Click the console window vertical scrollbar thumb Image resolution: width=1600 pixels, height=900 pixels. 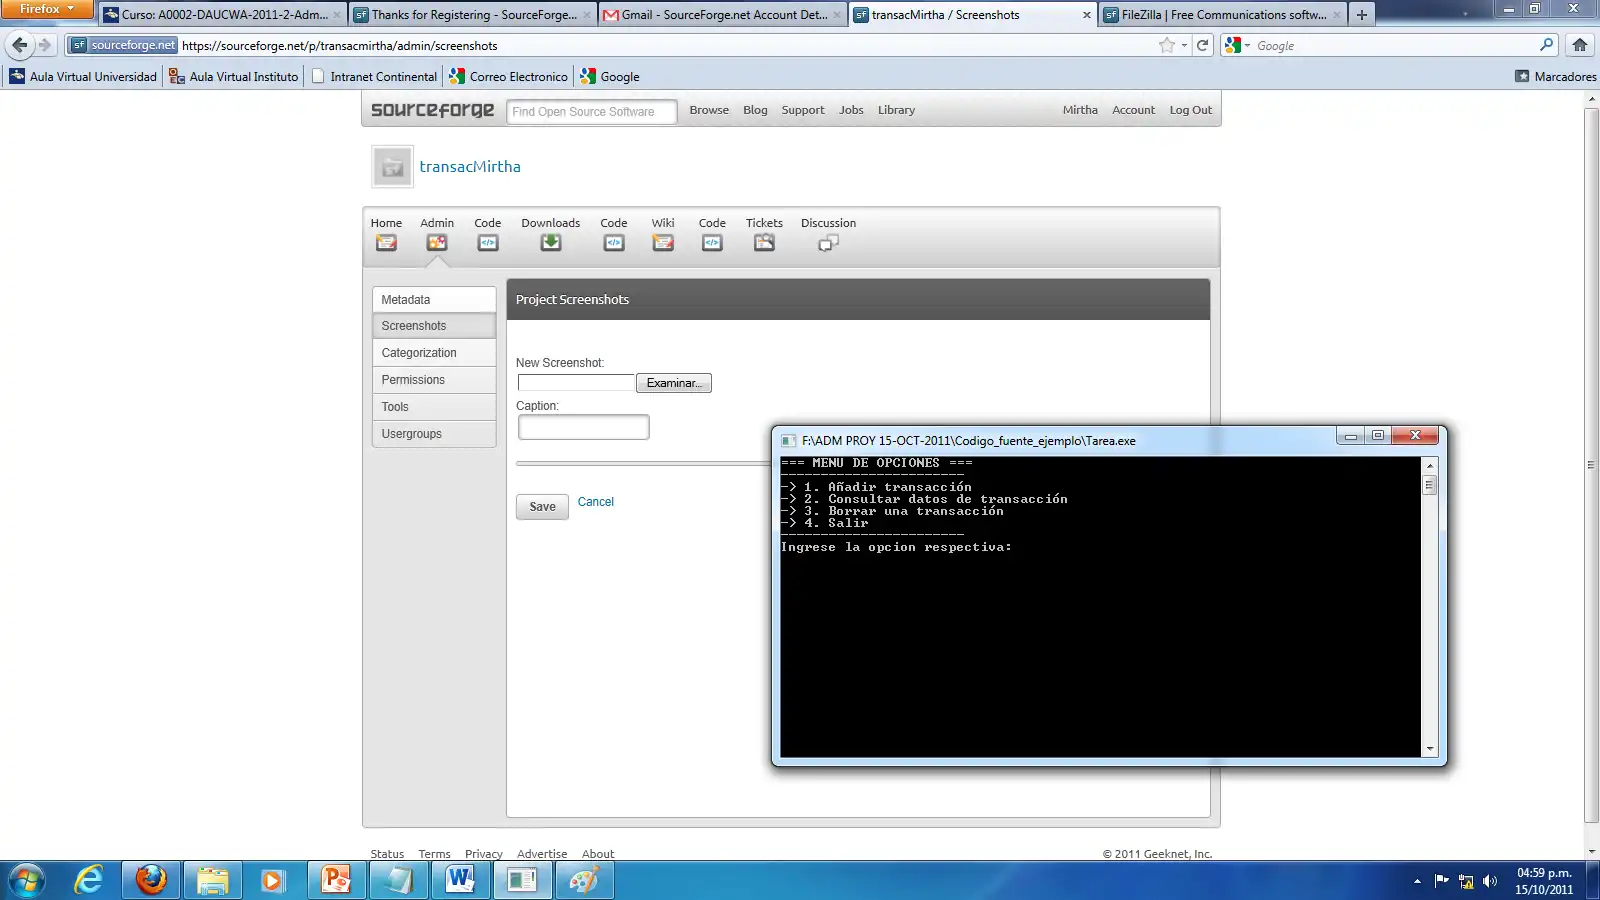click(x=1430, y=485)
